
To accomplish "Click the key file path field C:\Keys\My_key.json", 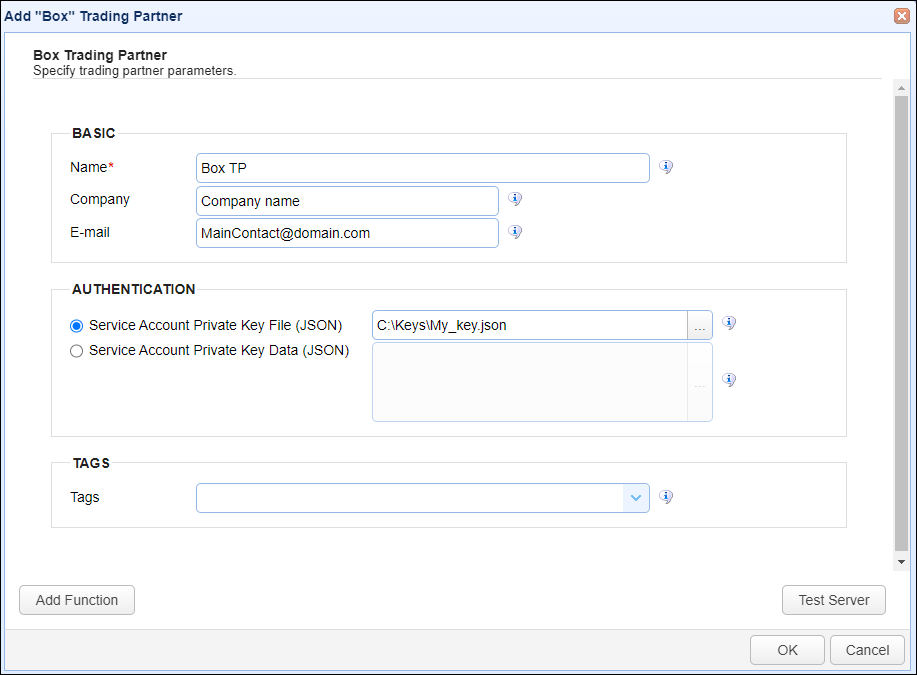I will pyautogui.click(x=530, y=325).
